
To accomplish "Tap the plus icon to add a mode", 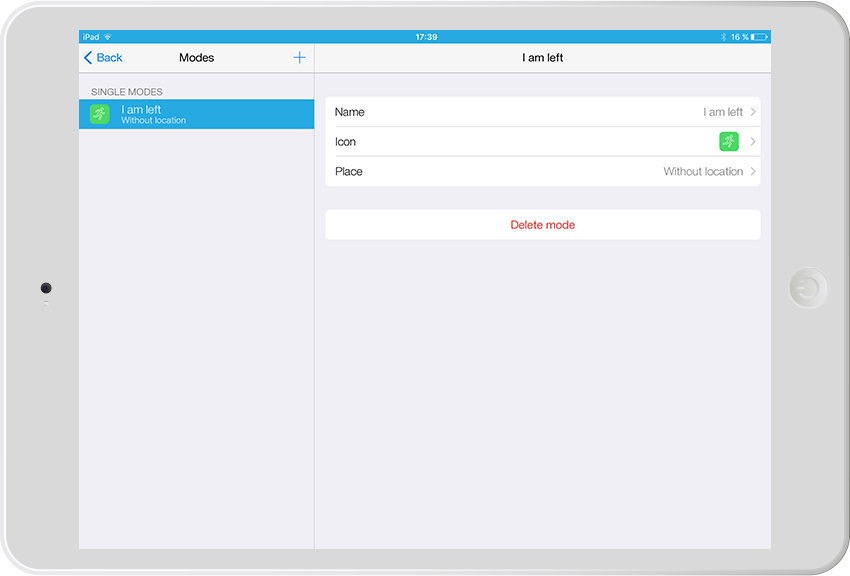I will coord(299,58).
